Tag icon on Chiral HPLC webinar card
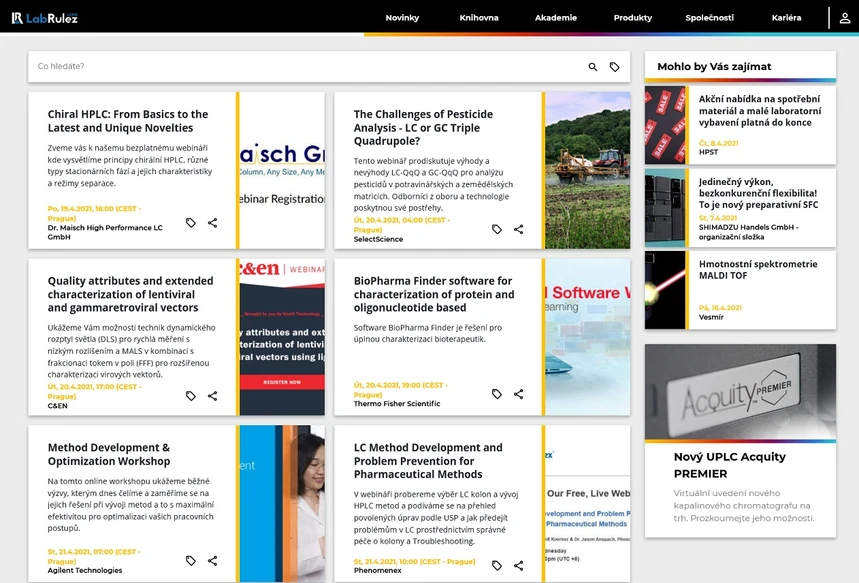The height and width of the screenshot is (583, 859). point(191,222)
